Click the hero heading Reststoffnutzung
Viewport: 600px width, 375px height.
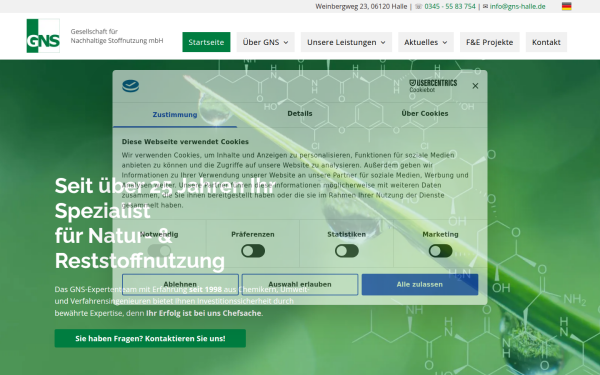pyautogui.click(x=140, y=261)
